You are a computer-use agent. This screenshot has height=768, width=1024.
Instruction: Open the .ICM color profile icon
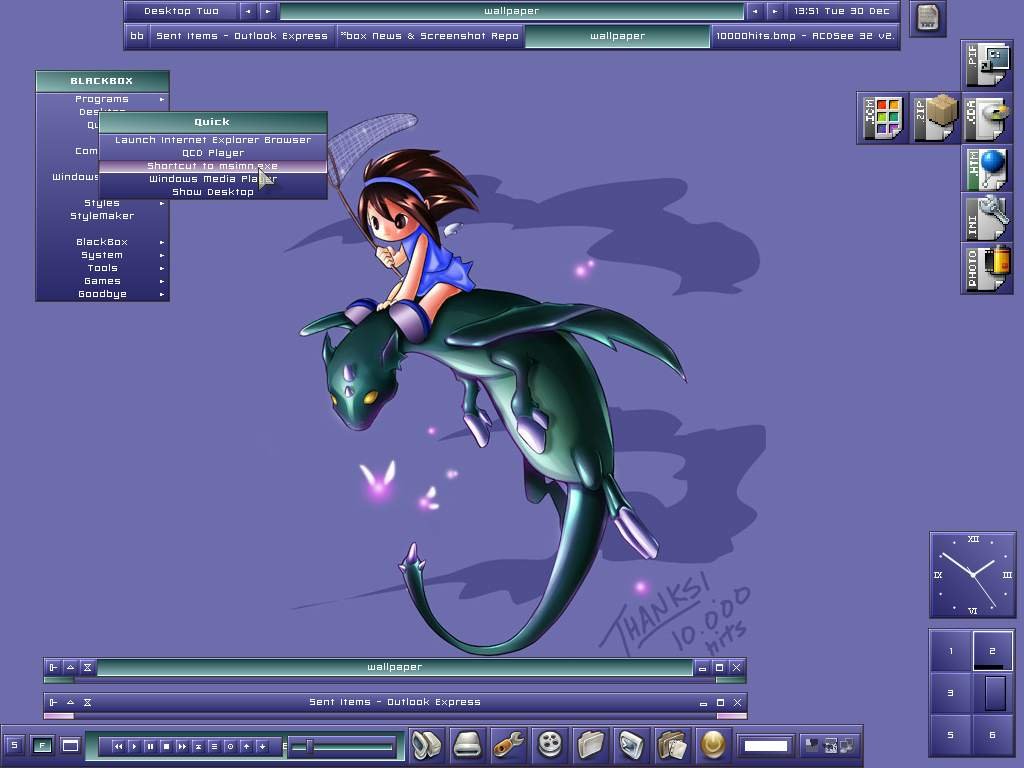point(882,118)
